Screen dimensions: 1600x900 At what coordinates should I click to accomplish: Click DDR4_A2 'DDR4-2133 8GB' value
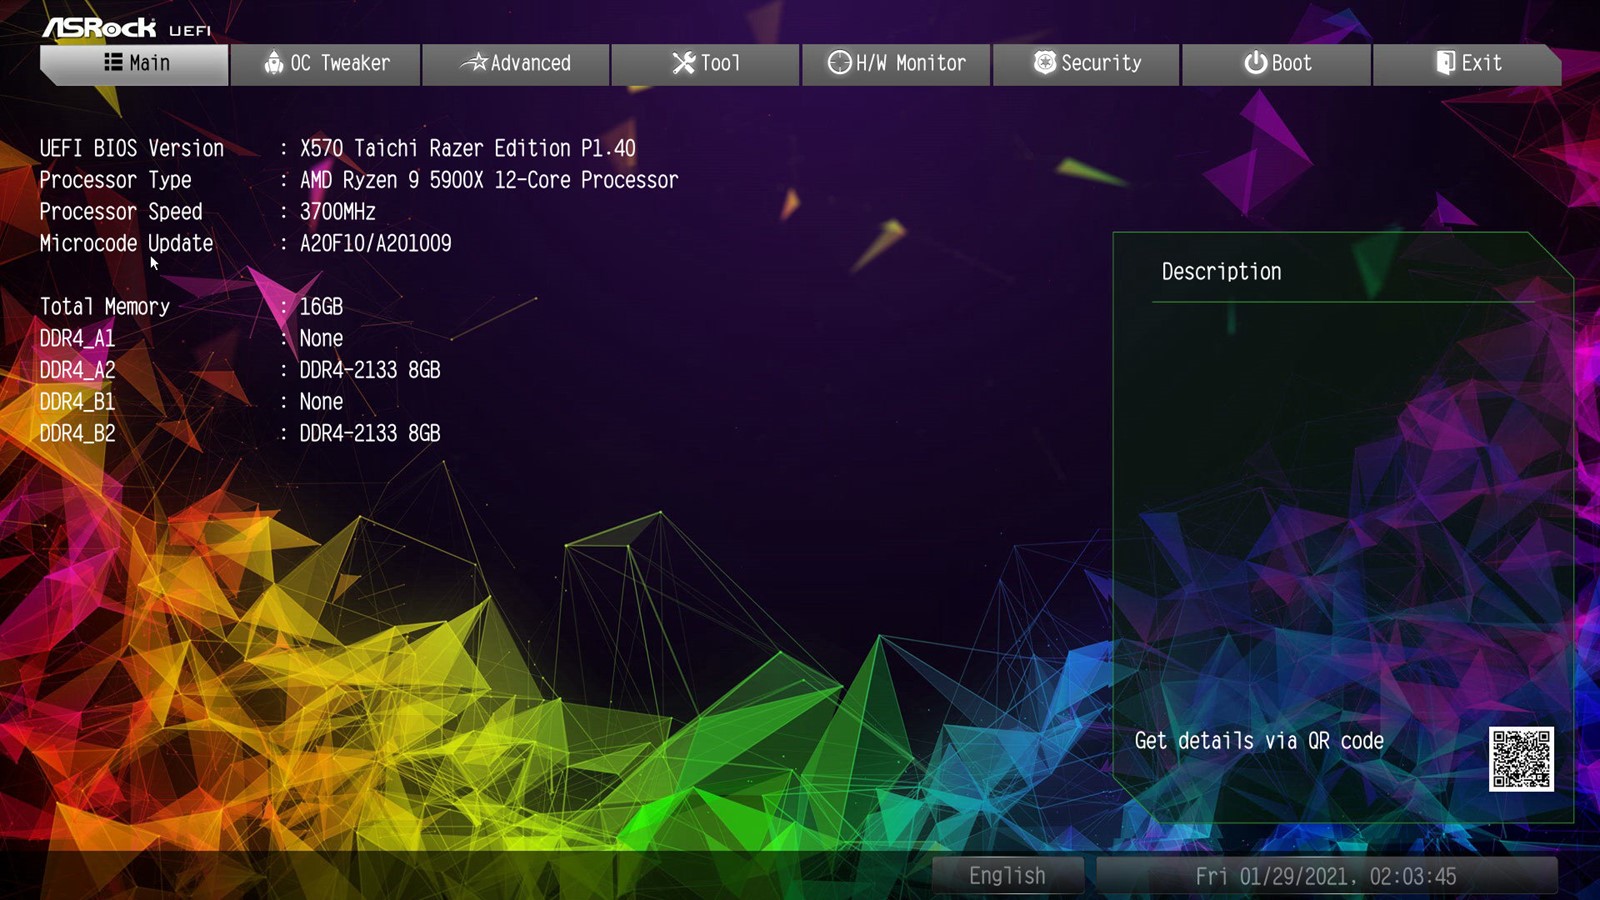click(370, 370)
